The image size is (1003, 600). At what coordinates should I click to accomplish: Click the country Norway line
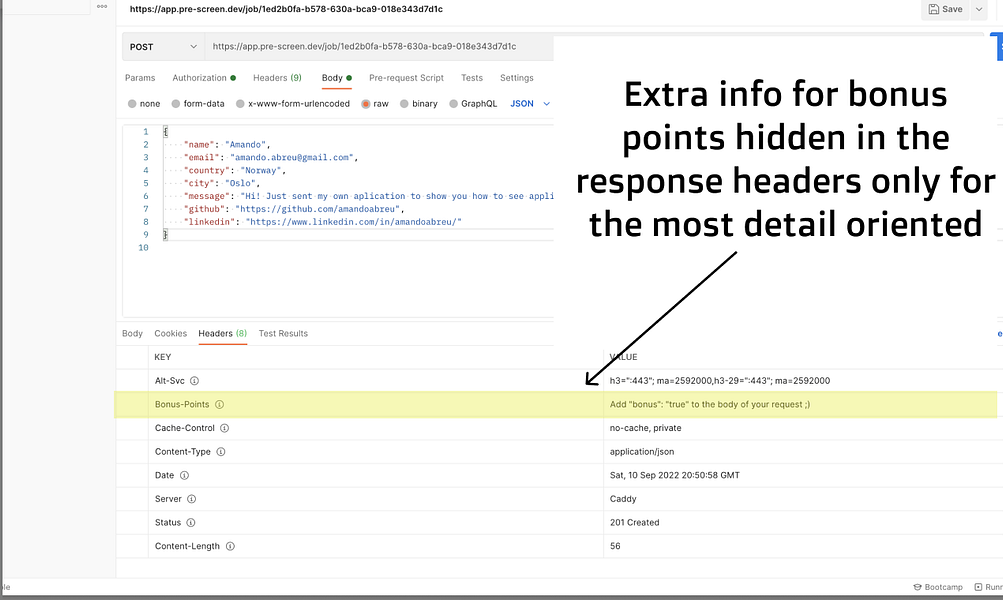pyautogui.click(x=235, y=171)
